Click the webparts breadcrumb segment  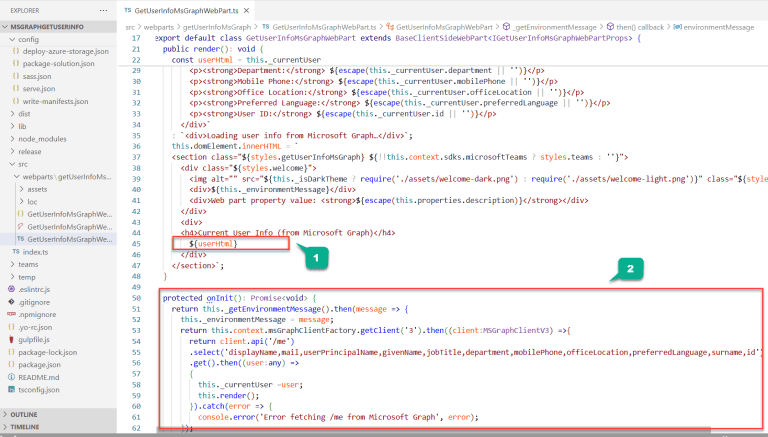point(159,27)
